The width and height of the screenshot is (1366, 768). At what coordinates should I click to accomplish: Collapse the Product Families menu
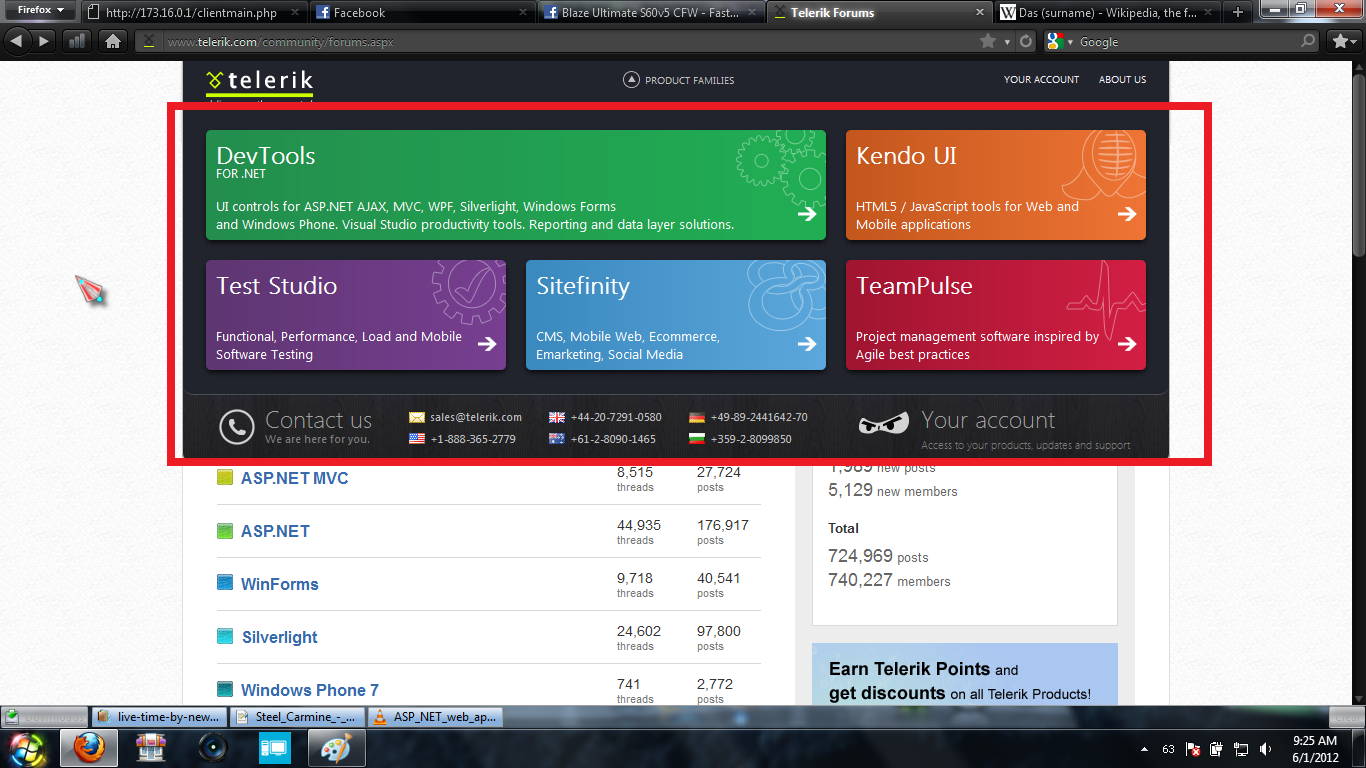coord(678,80)
